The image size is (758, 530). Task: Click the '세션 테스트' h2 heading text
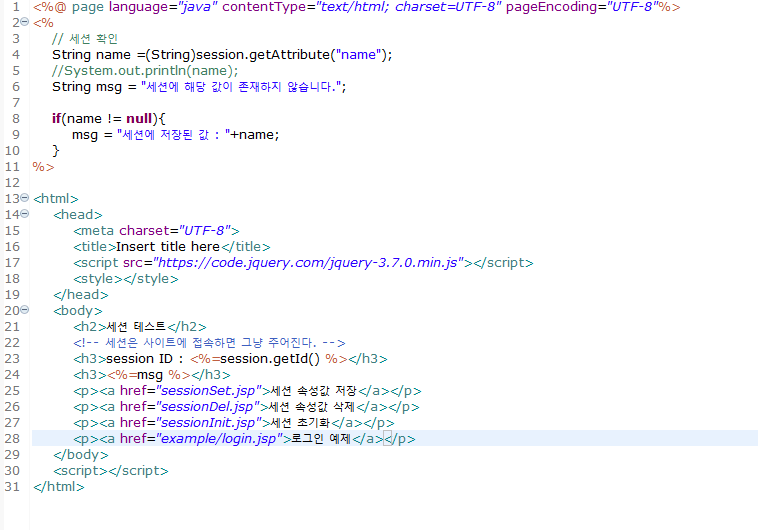click(136, 326)
